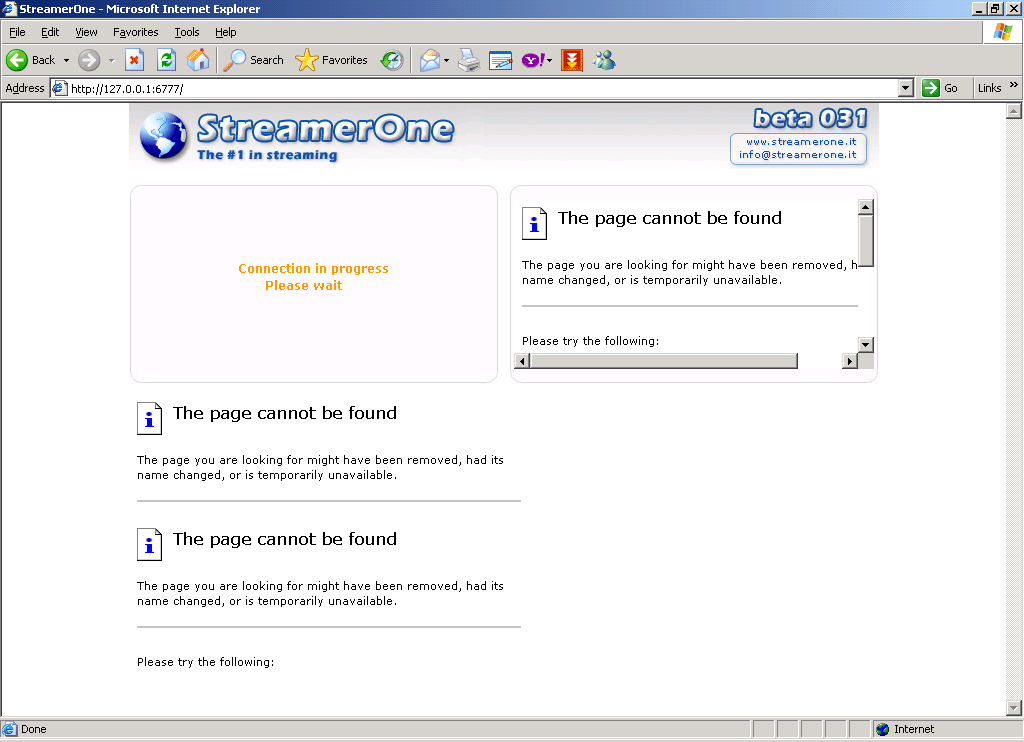
Task: Open the Edit menu
Action: coord(50,32)
